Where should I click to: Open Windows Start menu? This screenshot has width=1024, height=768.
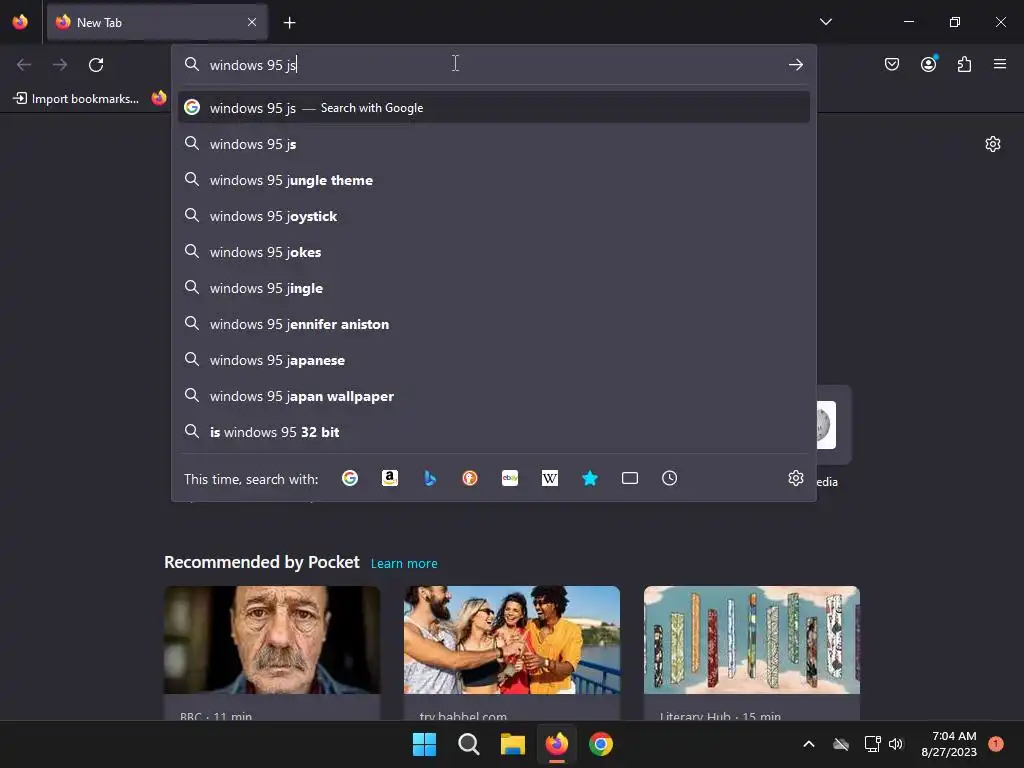[424, 744]
